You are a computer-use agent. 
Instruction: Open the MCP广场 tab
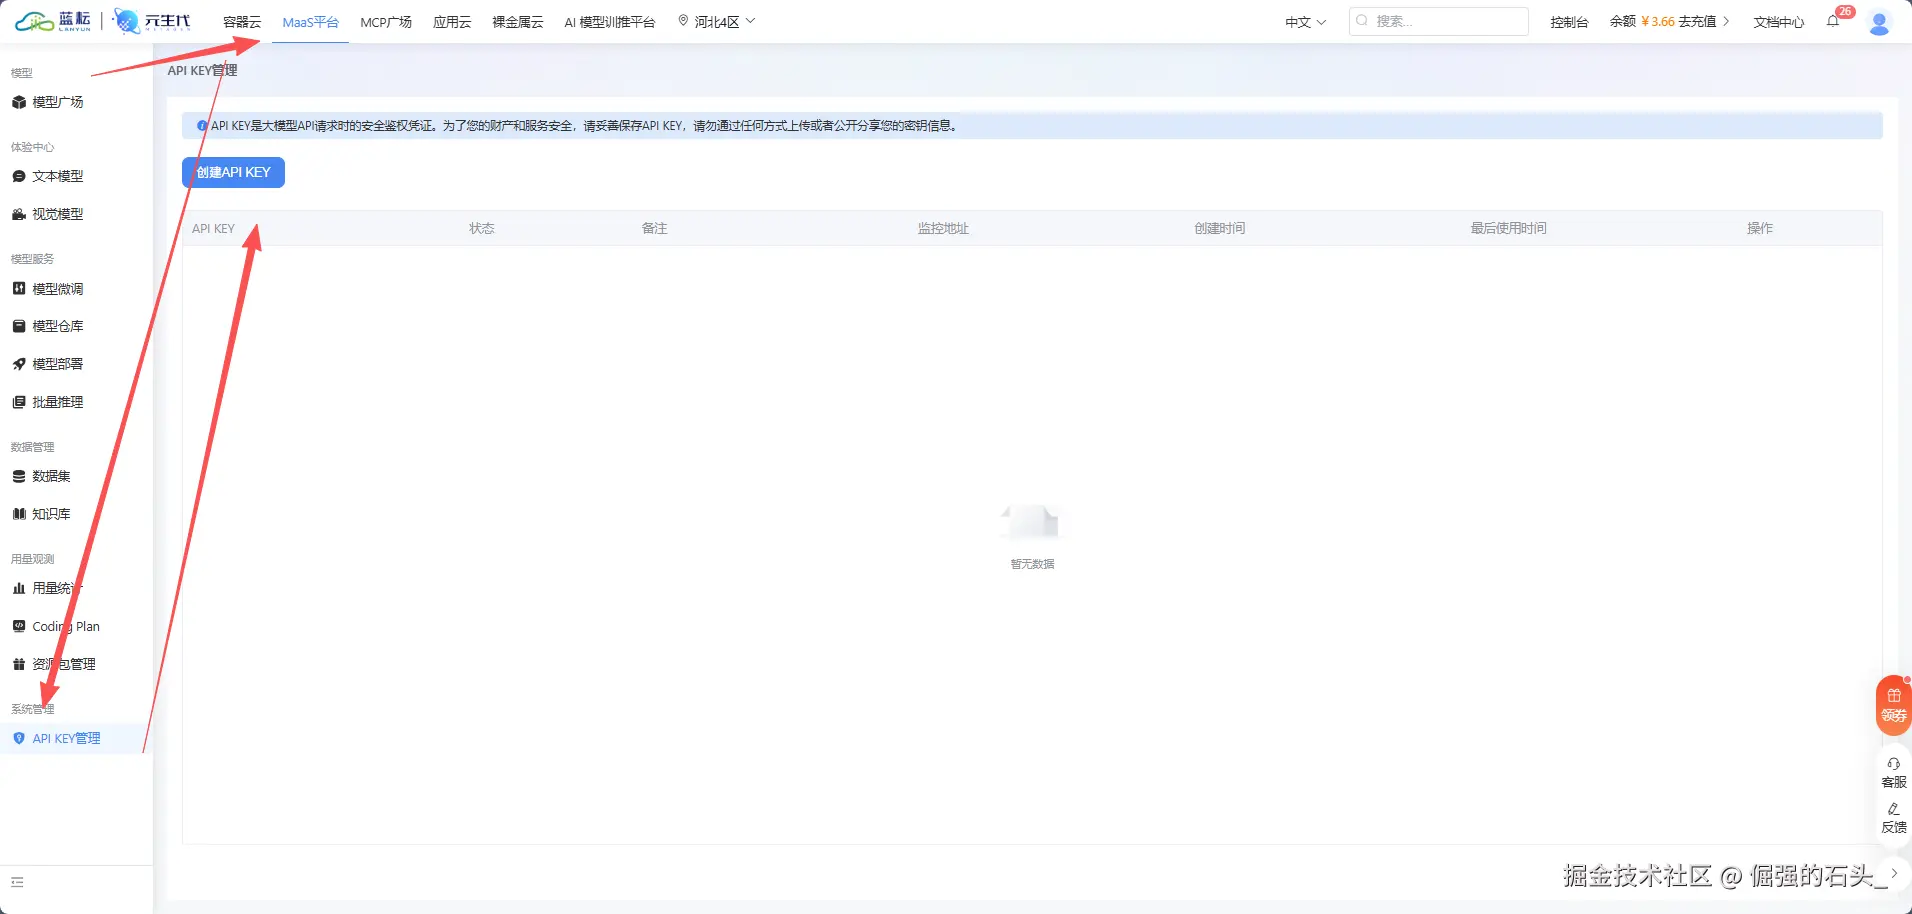(x=386, y=22)
